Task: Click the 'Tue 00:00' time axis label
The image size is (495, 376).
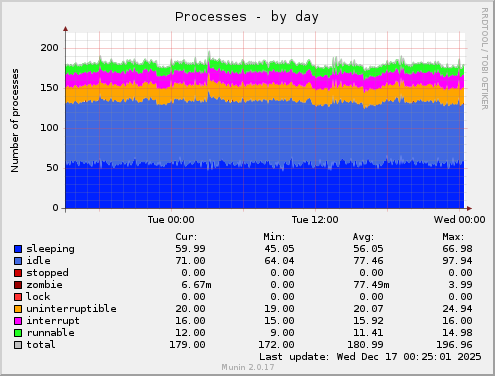Action: (x=171, y=220)
